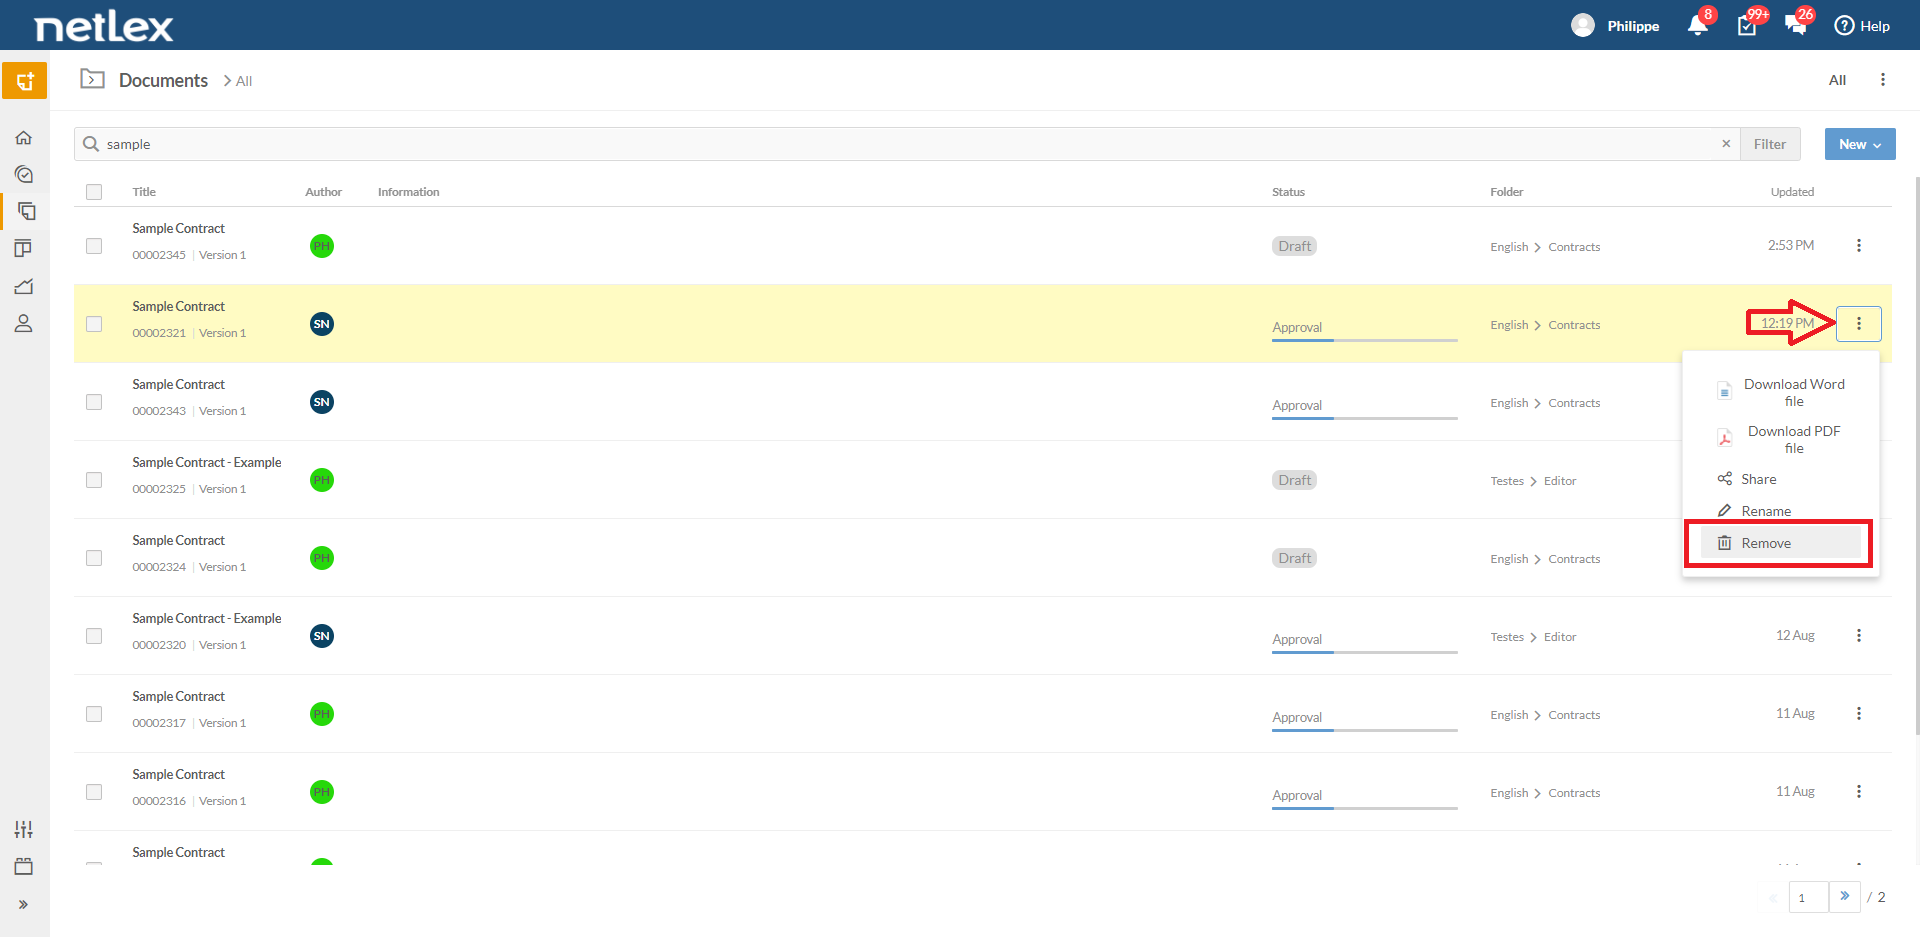This screenshot has height=937, width=1920.
Task: Open kebab menu for document 00002317 row
Action: click(1859, 714)
